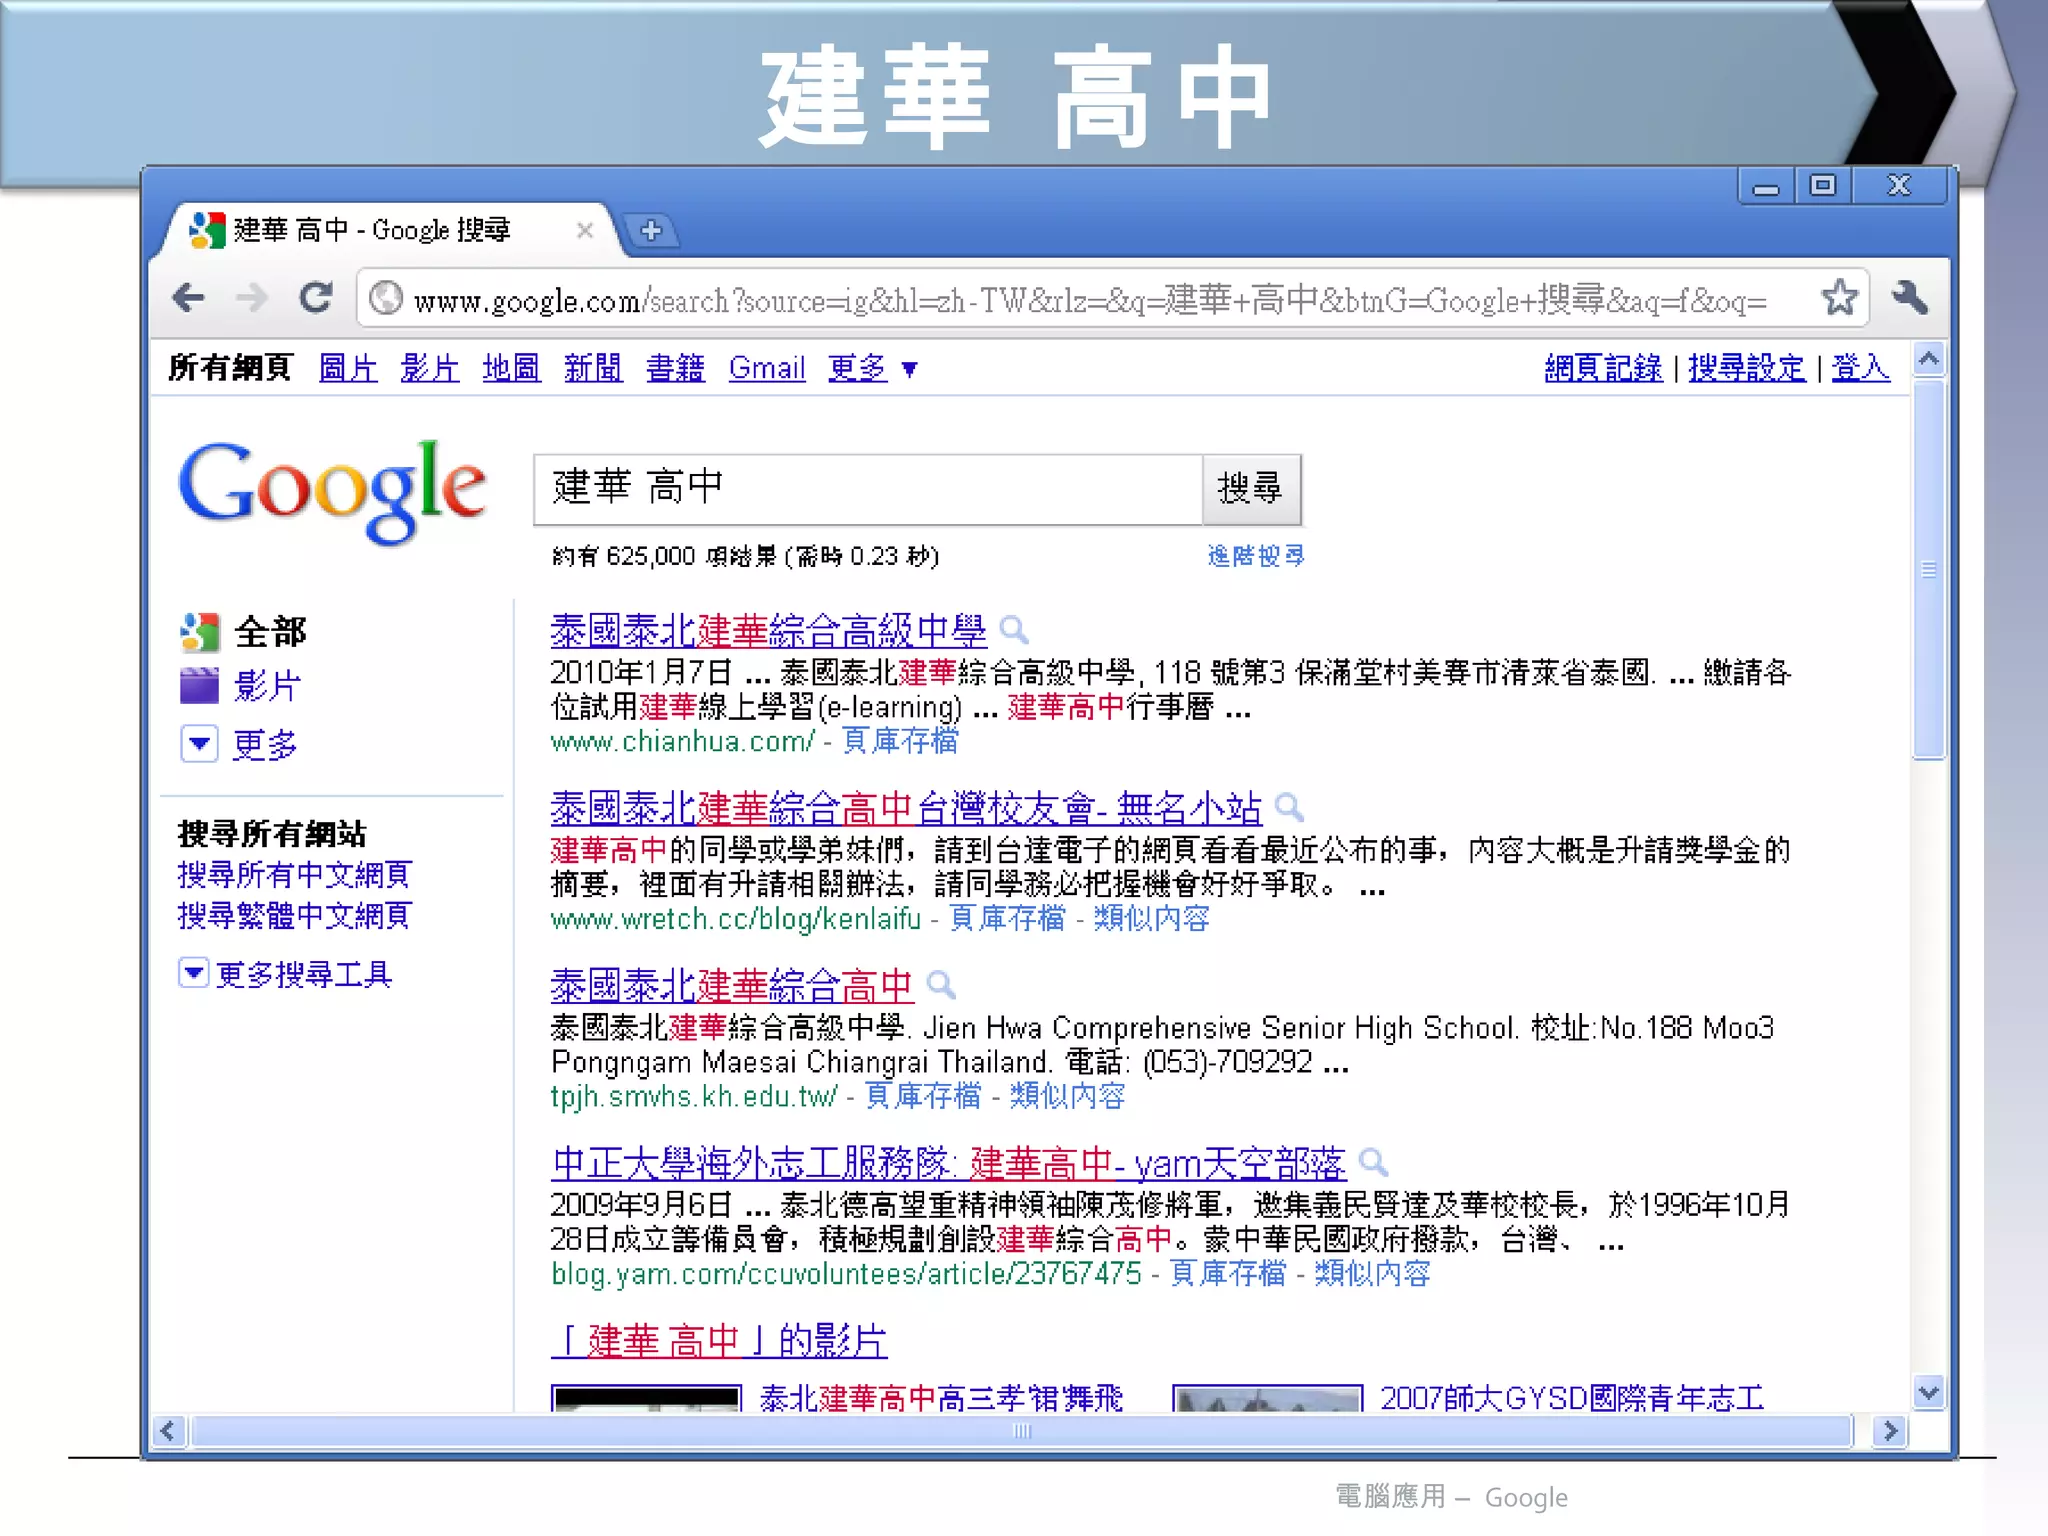The image size is (2048, 1536).
Task: Open the 進階搜尋 link
Action: [1256, 556]
